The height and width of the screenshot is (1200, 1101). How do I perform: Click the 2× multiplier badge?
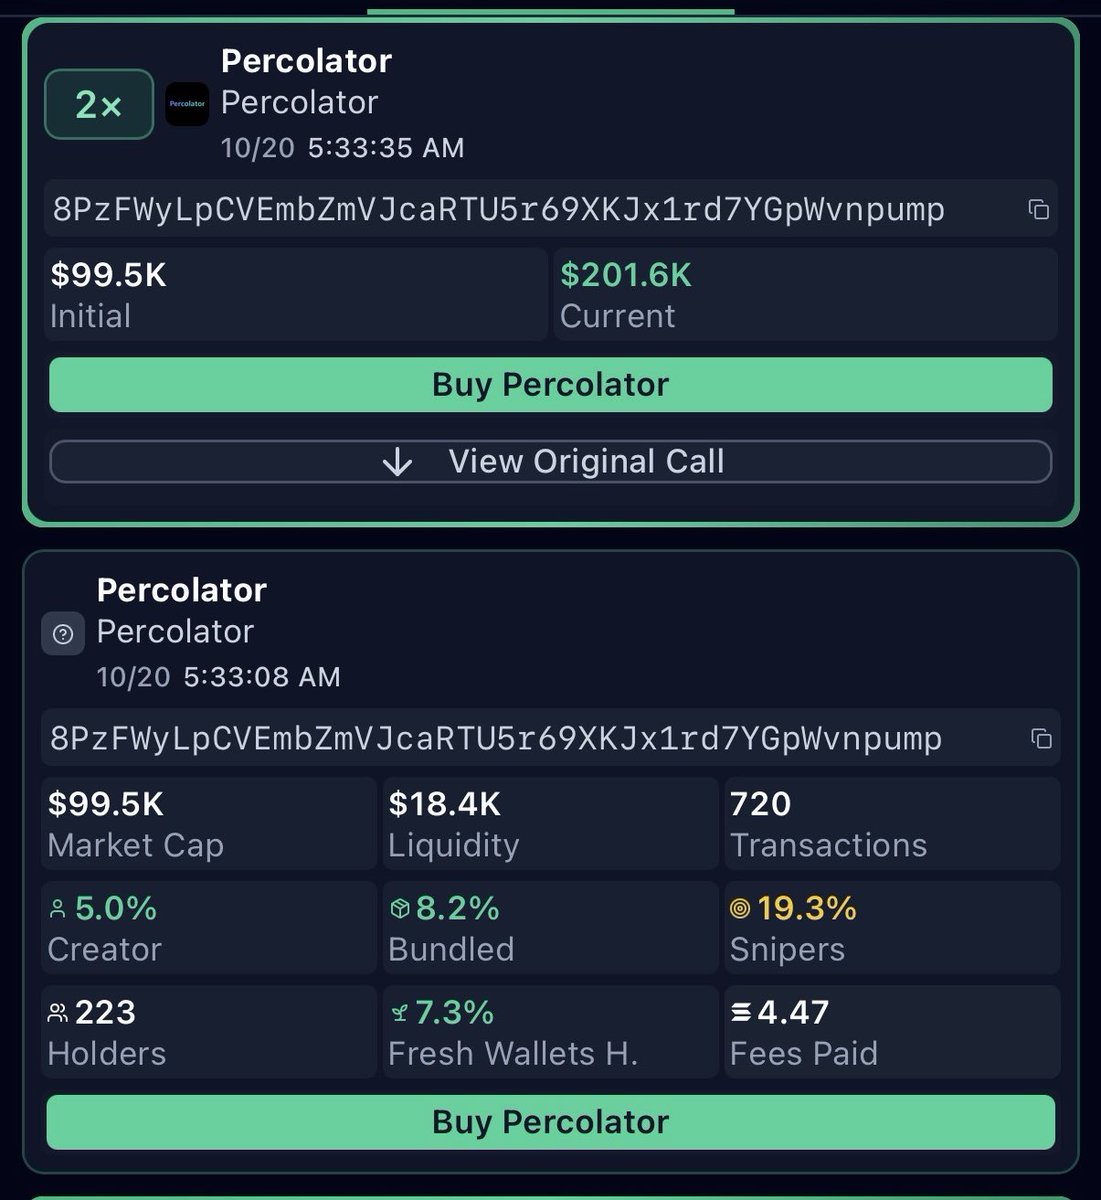coord(99,104)
